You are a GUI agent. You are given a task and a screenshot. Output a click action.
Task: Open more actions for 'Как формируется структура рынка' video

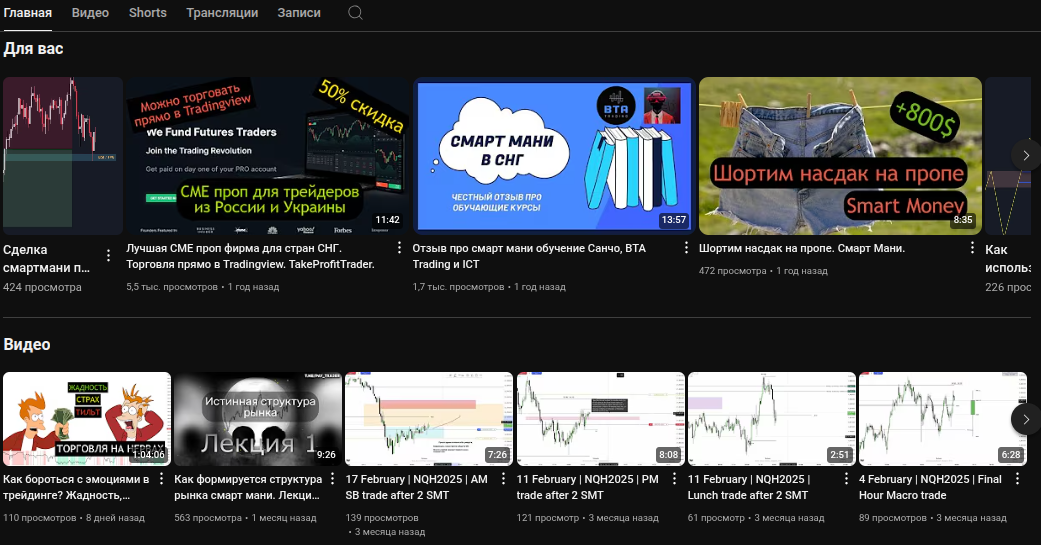(332, 479)
